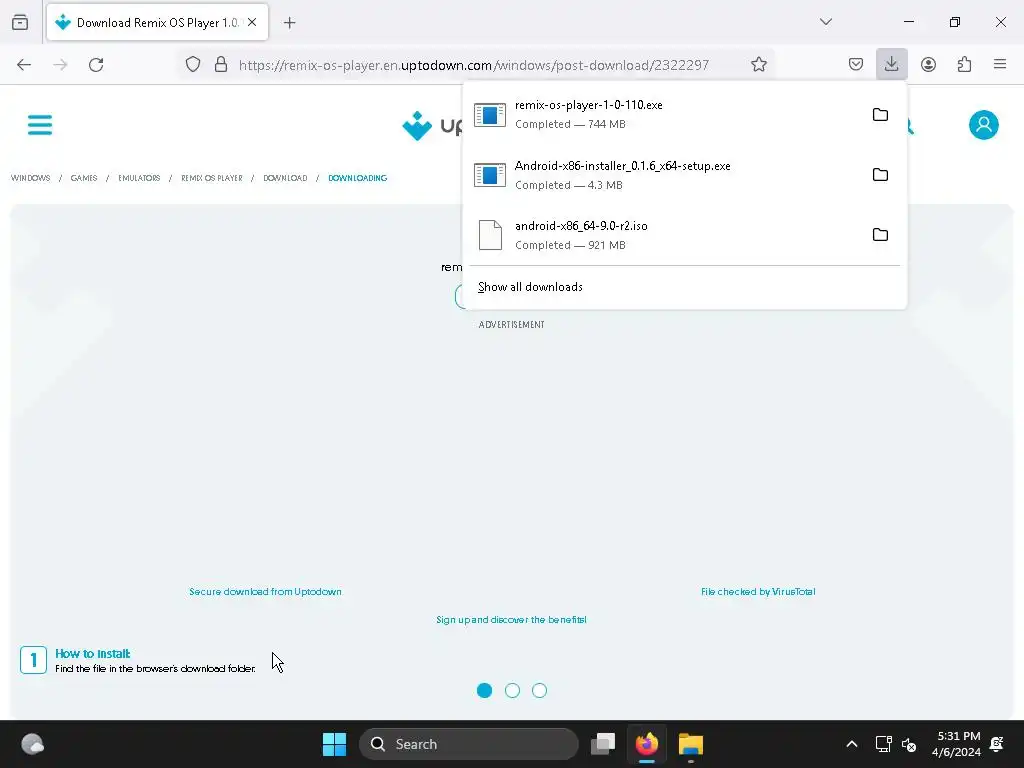Click How to install heading
The image size is (1024, 768).
[93, 654]
